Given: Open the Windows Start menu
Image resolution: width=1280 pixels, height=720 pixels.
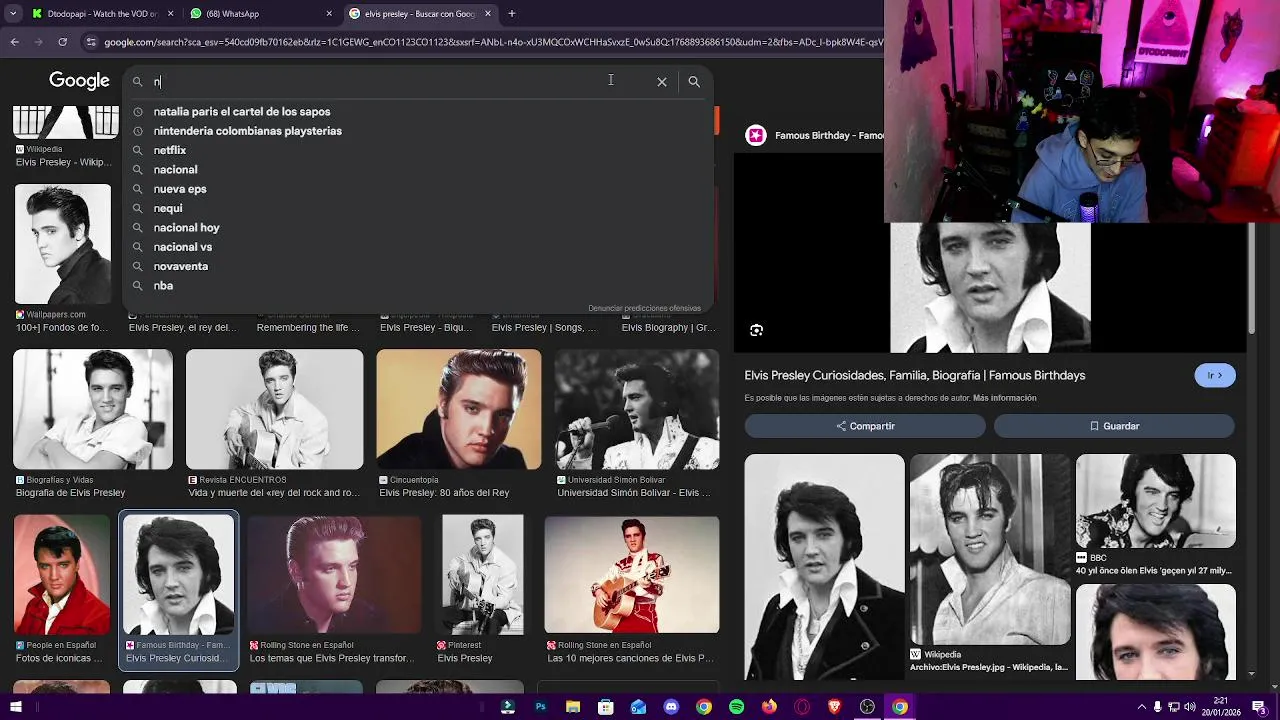Looking at the screenshot, I should (x=14, y=707).
